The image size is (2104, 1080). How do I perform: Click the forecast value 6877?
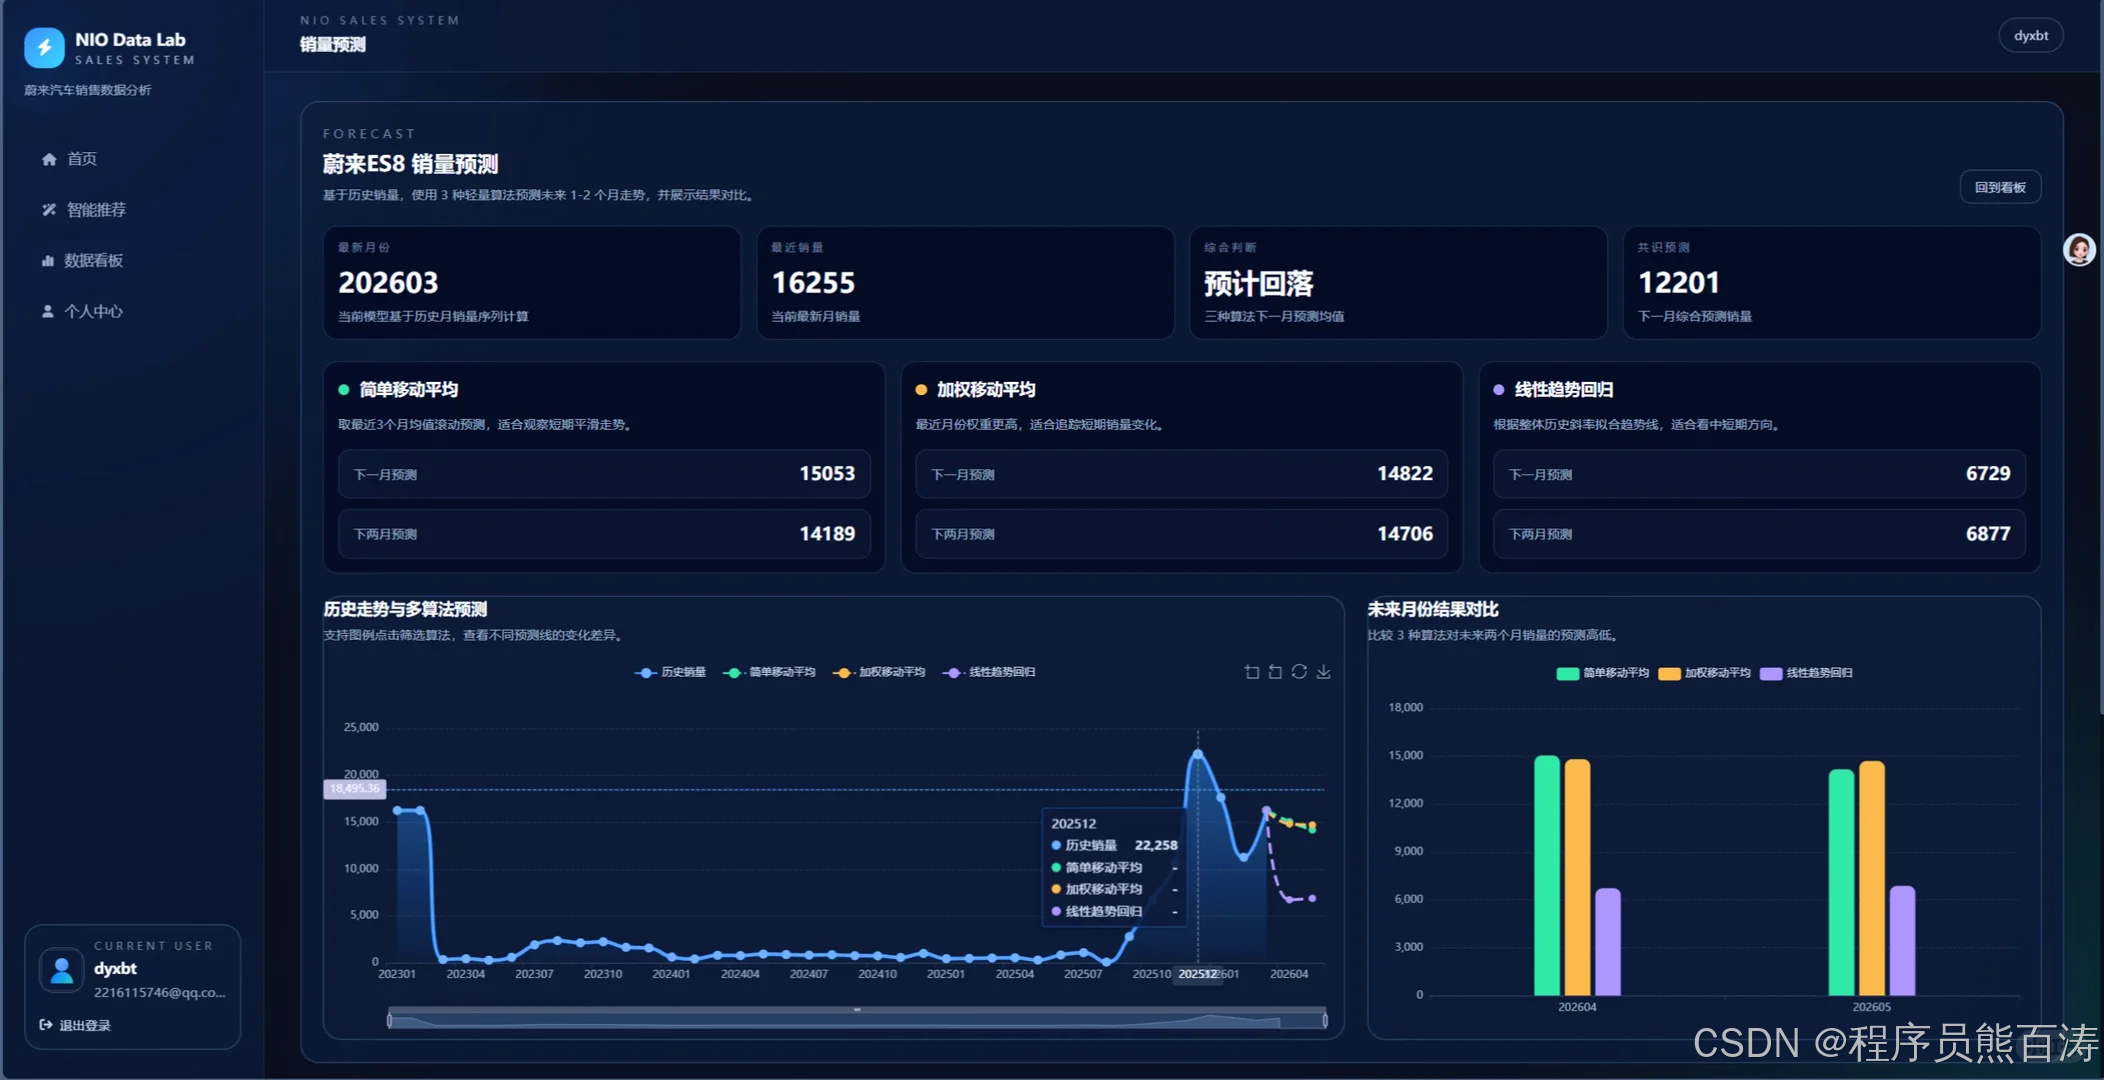click(x=1988, y=534)
